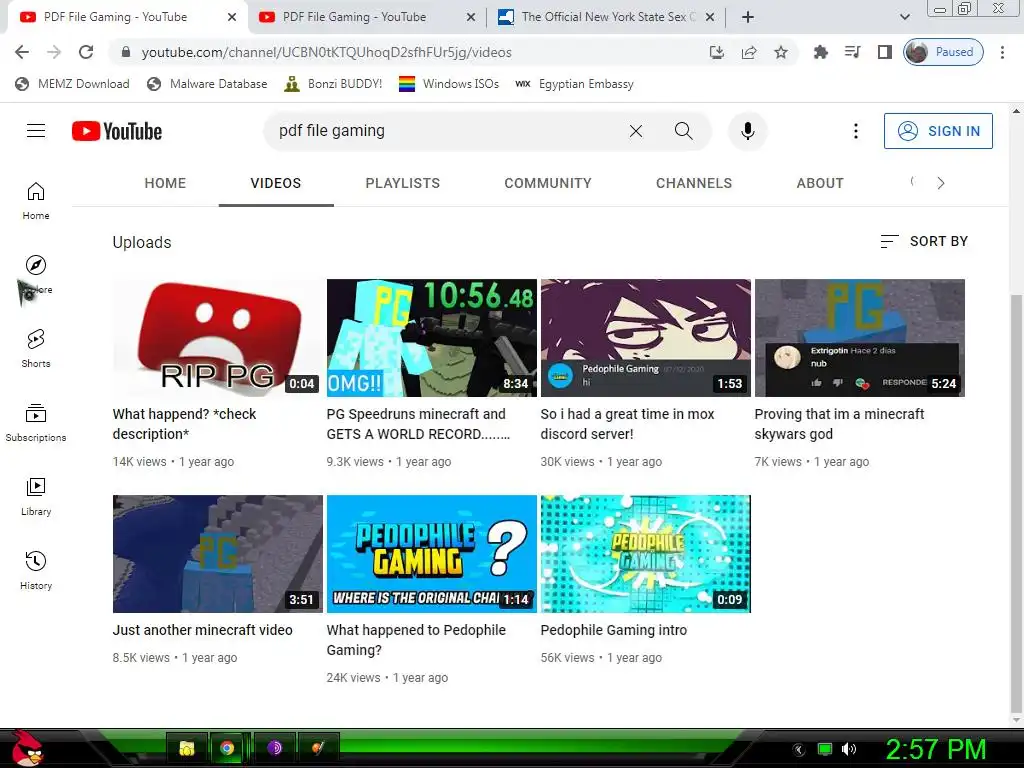1024x768 pixels.
Task: Click the install/download icon in address bar
Action: pyautogui.click(x=716, y=52)
